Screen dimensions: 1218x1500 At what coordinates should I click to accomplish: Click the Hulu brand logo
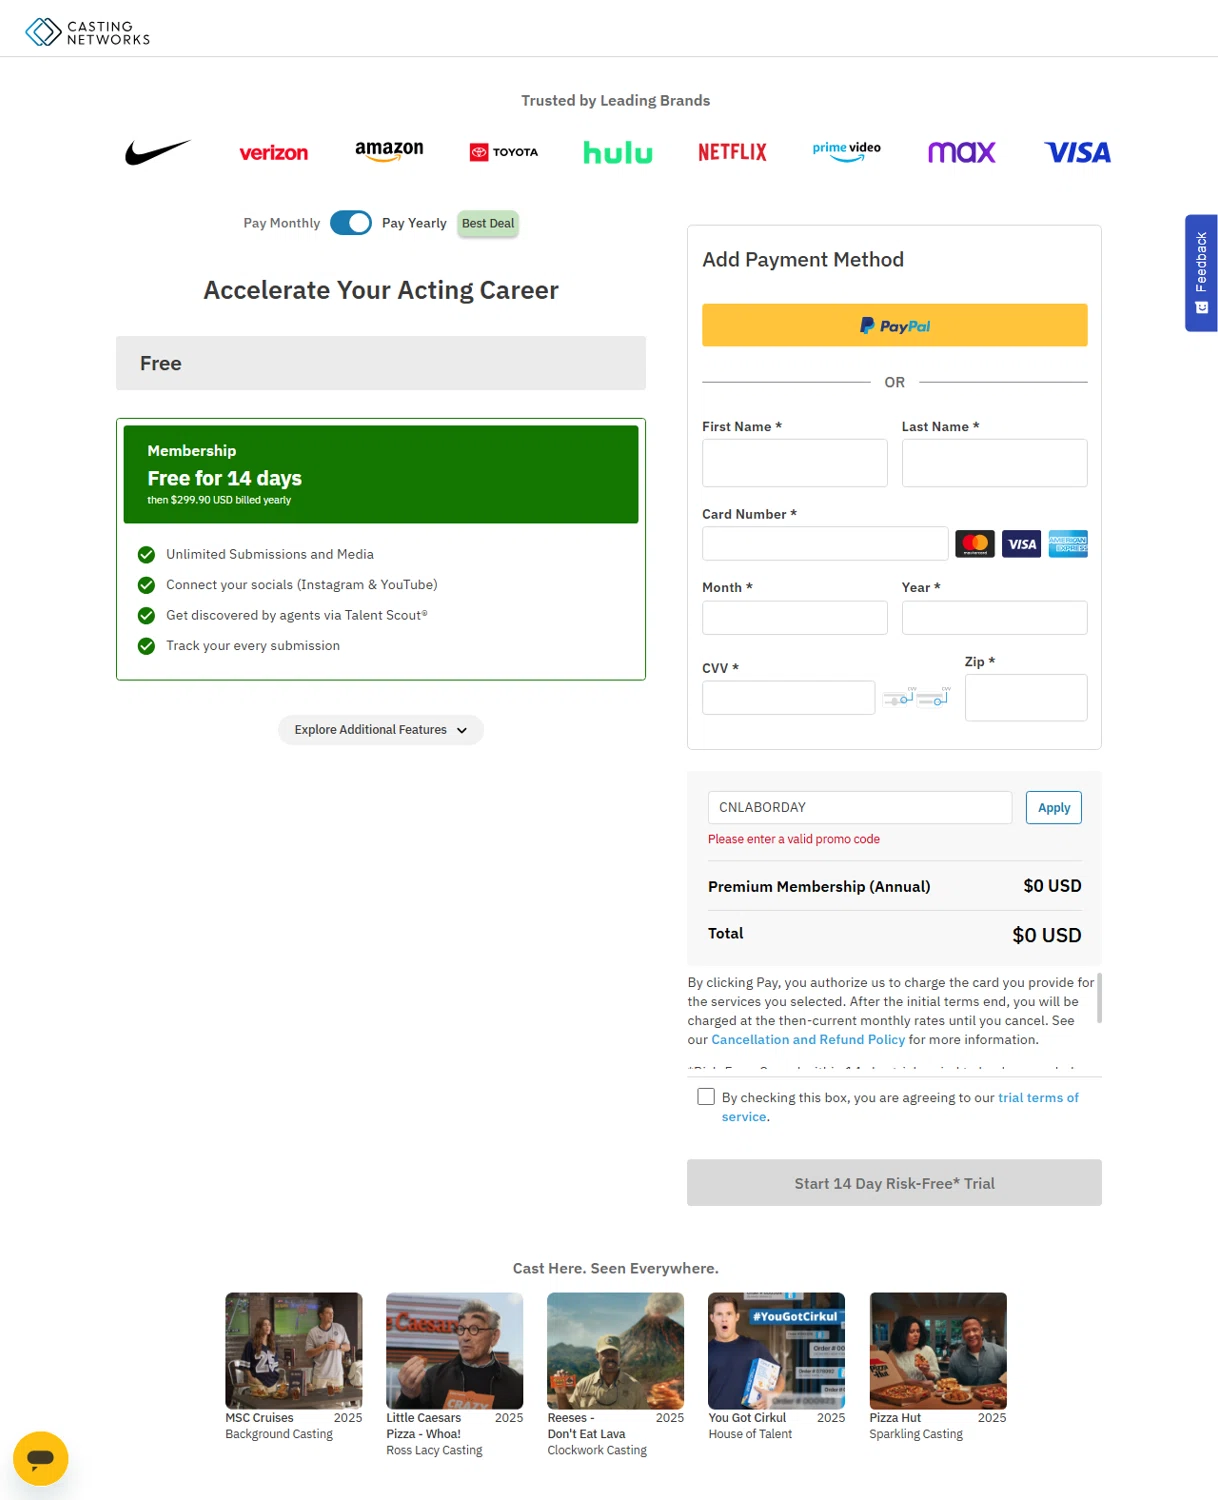(x=618, y=152)
